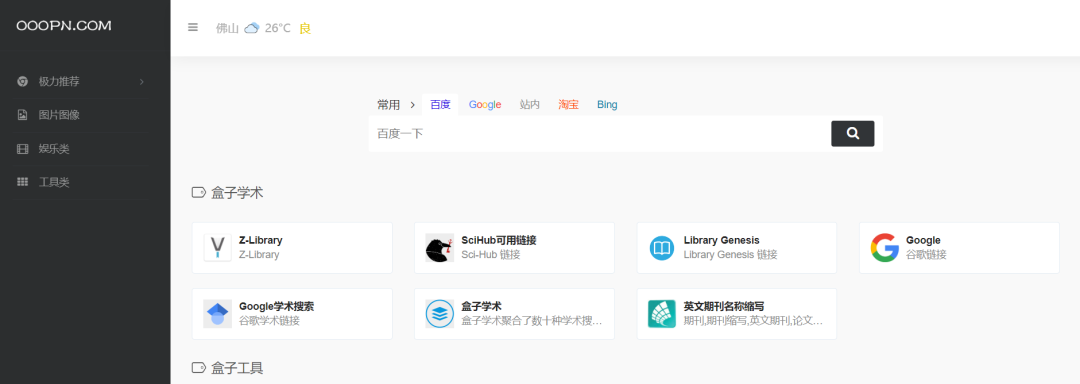Open the Google 谷歌链接 card title
Screen dimensions: 1080x384
point(923,240)
